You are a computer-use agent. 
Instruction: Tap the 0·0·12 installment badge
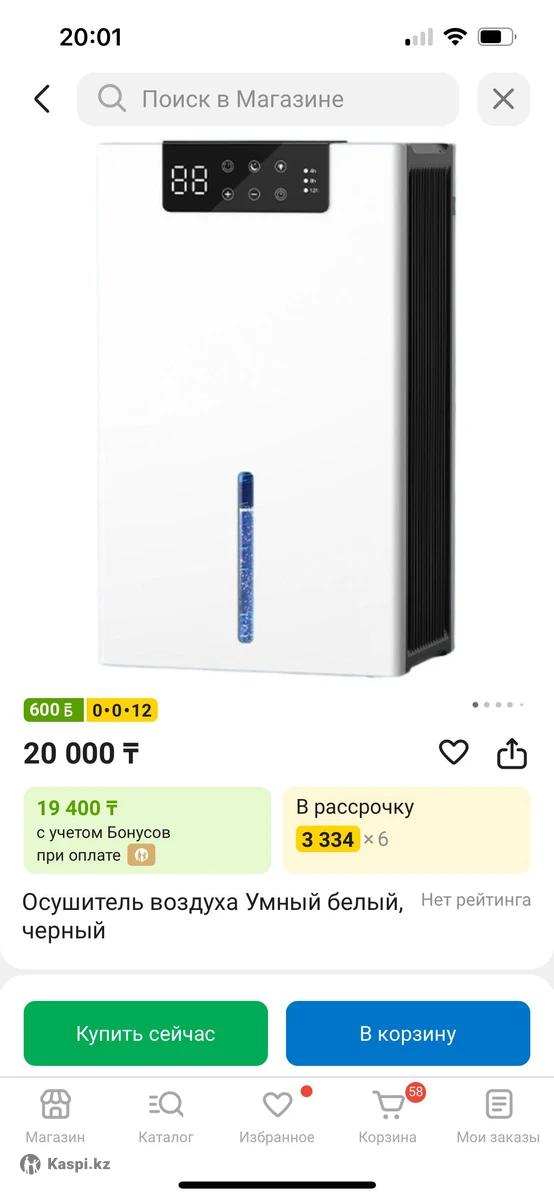pos(122,710)
